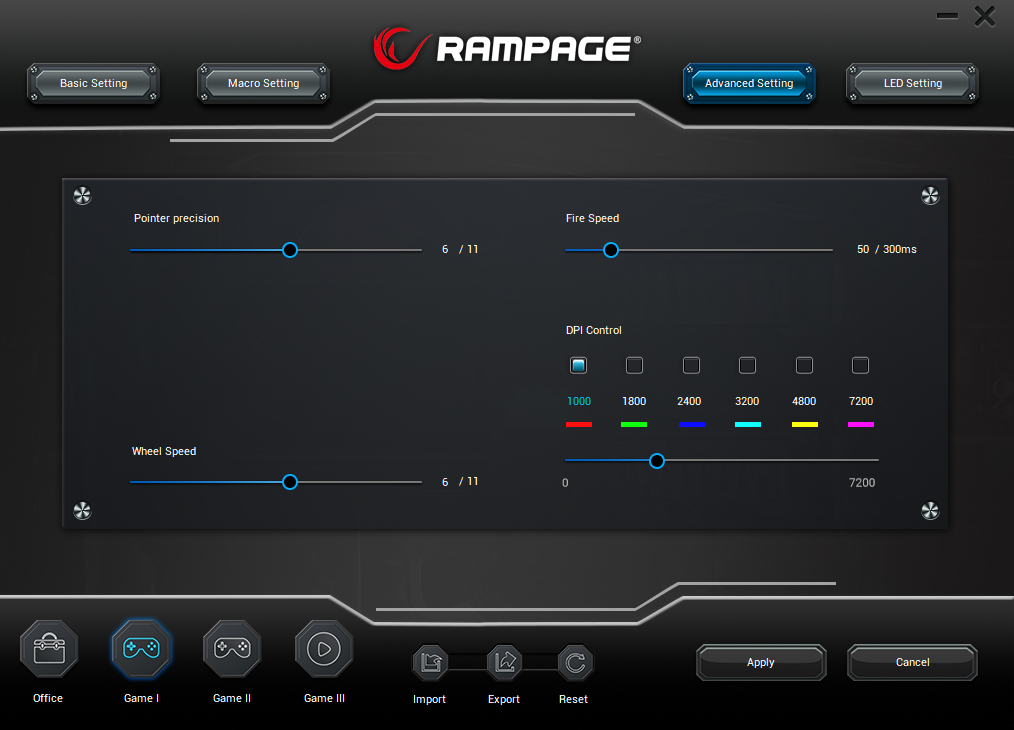
Task: Click the Reset circular arrow icon
Action: pyautogui.click(x=575, y=663)
